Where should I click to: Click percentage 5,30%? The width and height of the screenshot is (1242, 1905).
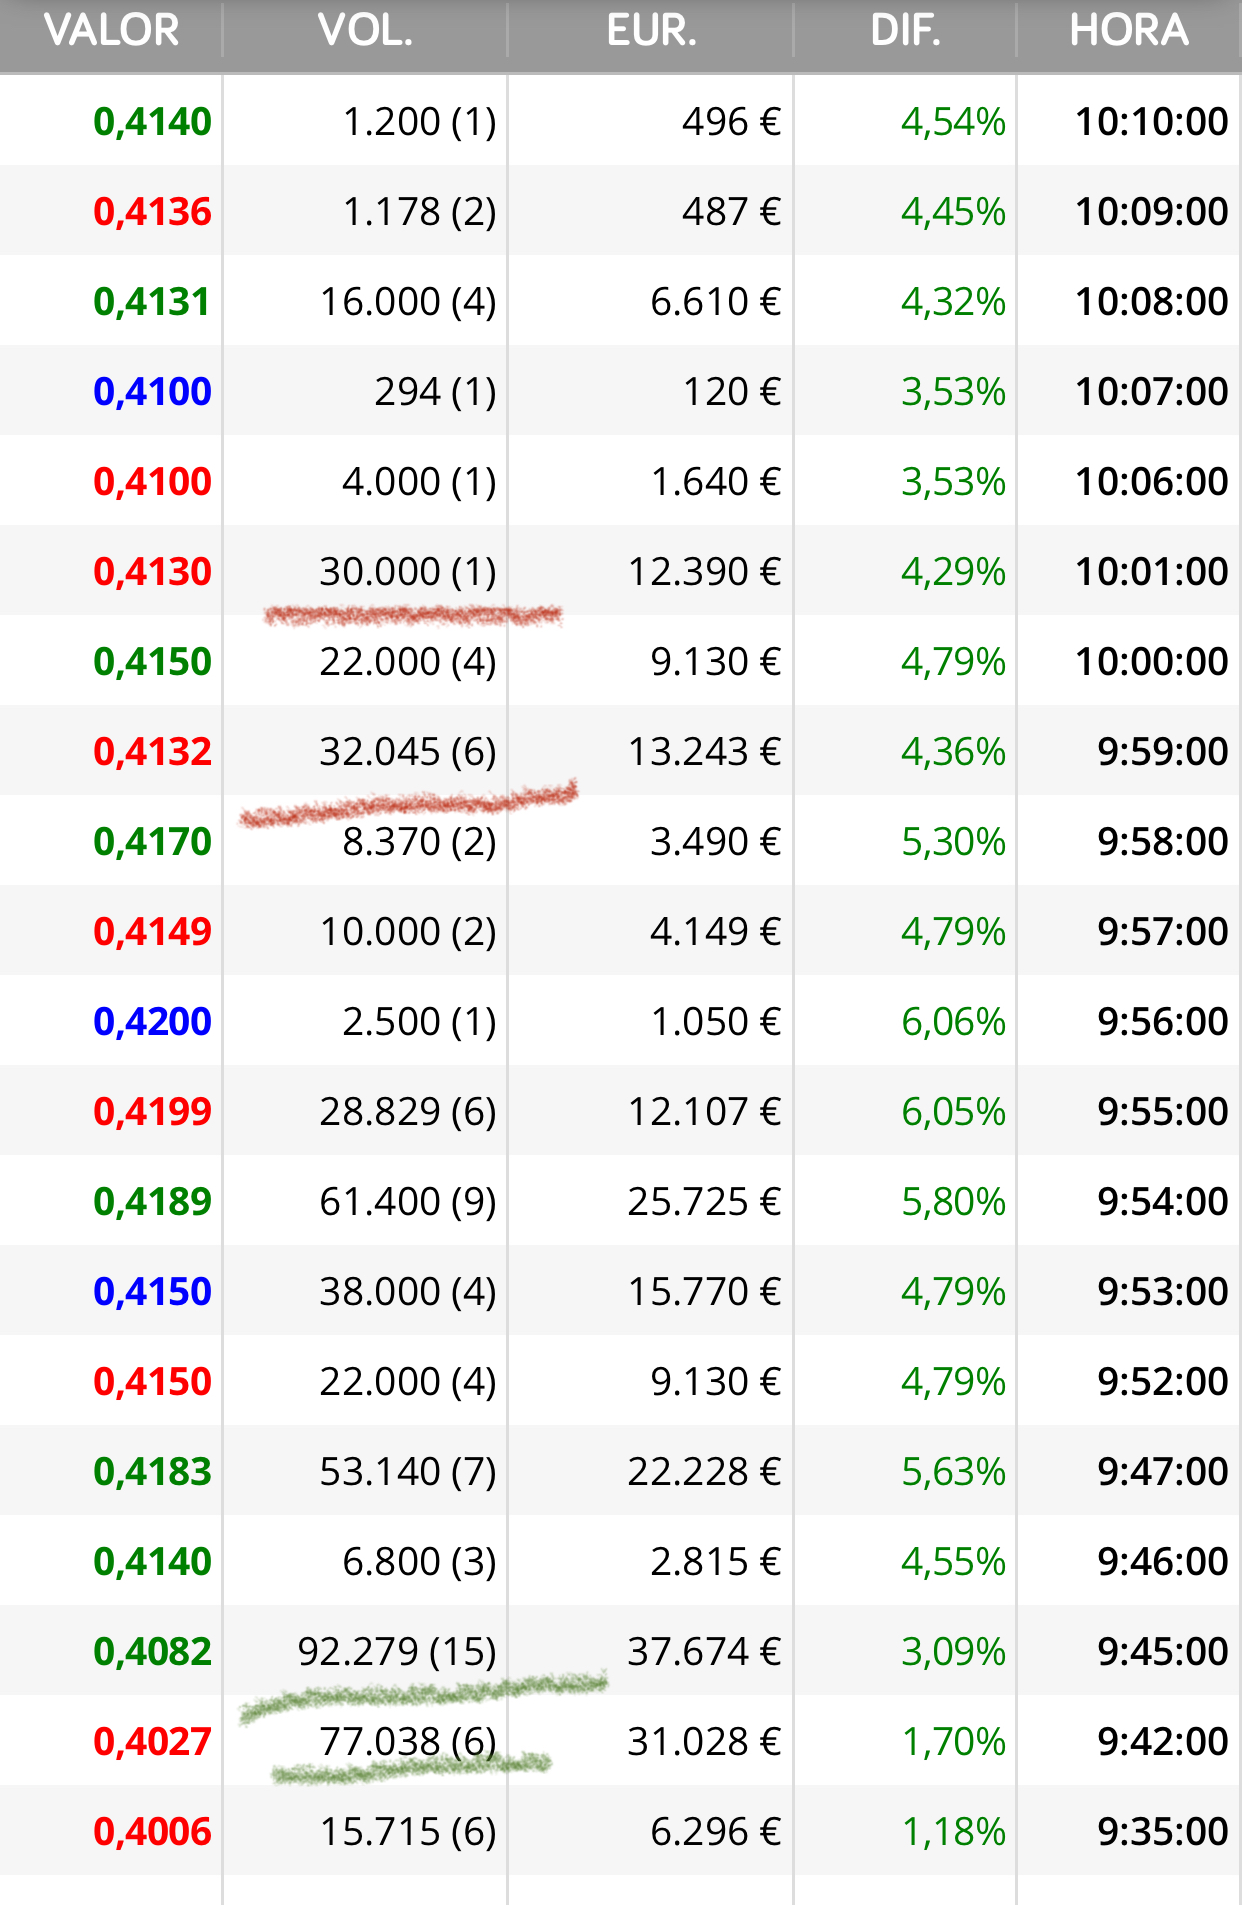(953, 842)
